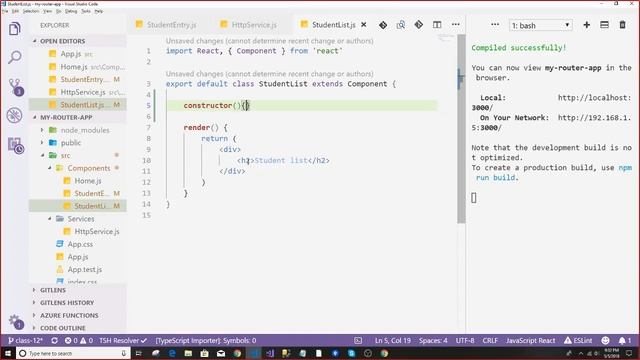
Task: Click Ln 5, Col 19 indicator
Action: (393, 340)
